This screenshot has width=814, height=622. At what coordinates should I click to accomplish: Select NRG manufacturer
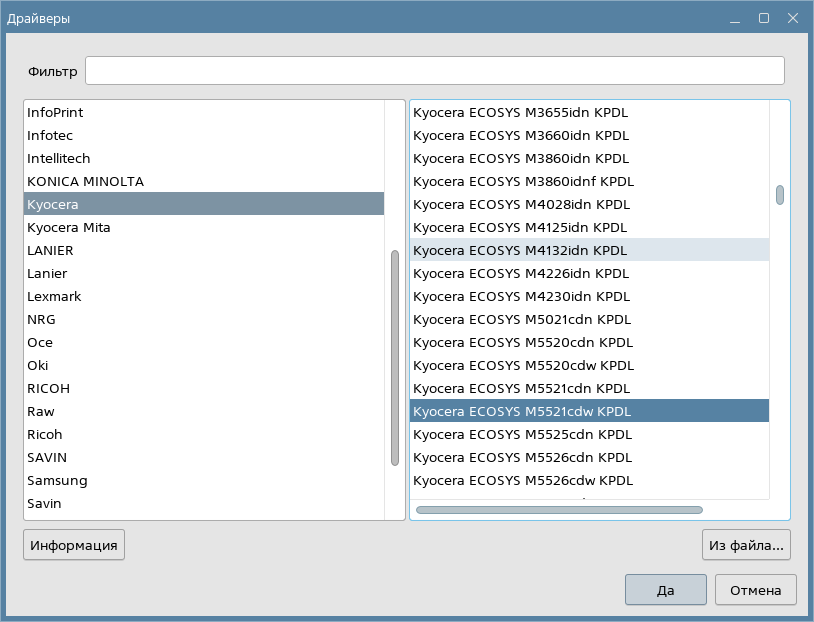point(204,319)
